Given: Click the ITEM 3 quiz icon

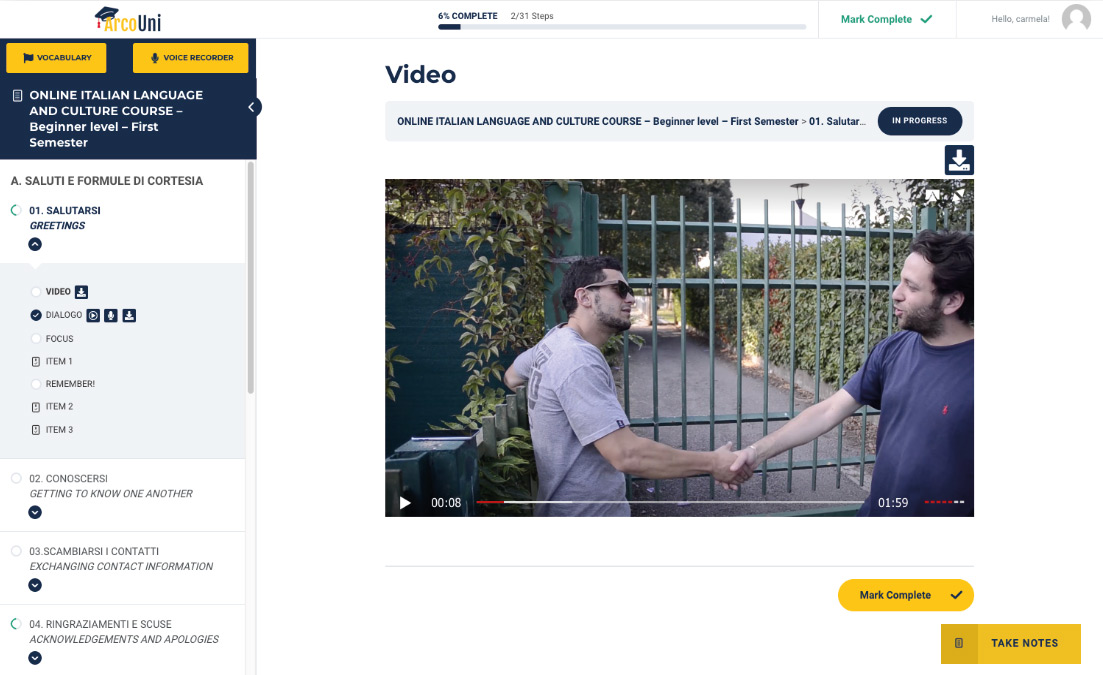Looking at the screenshot, I should (x=36, y=430).
